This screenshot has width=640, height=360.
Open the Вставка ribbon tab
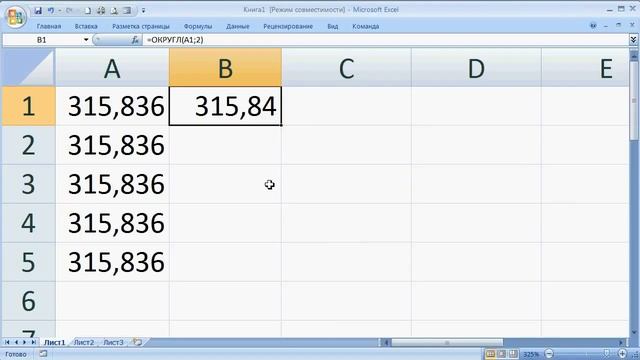[86, 26]
